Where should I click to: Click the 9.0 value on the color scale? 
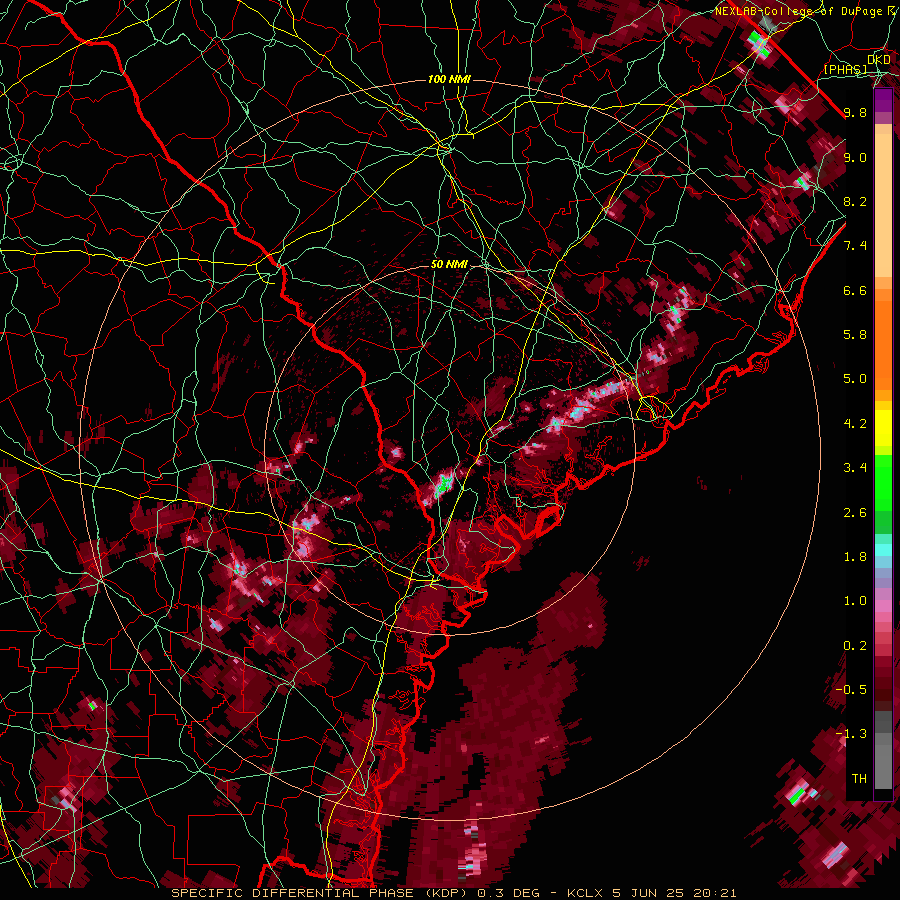[x=855, y=157]
